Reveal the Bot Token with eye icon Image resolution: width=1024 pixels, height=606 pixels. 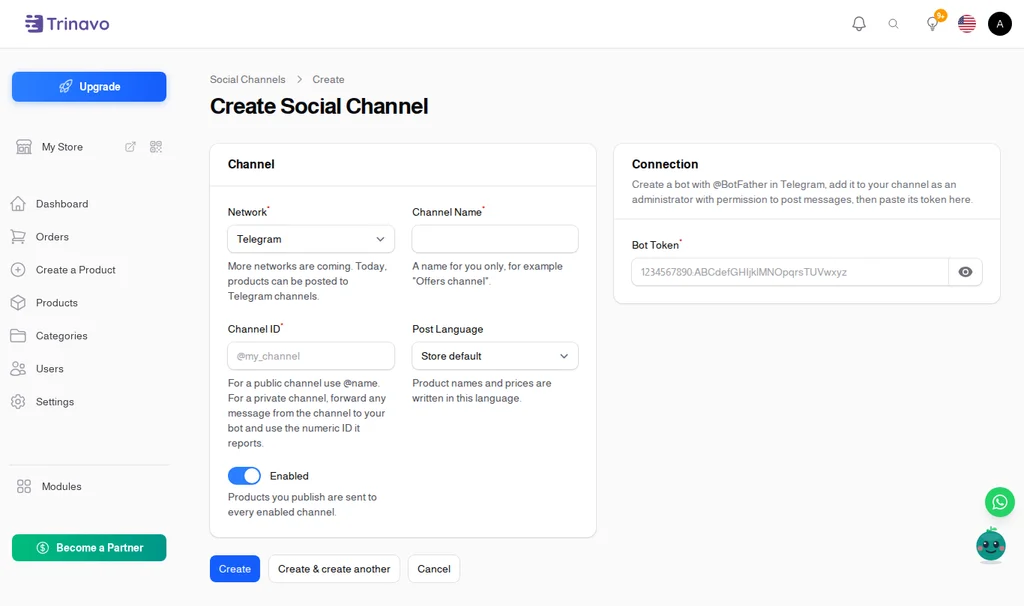pyautogui.click(x=965, y=272)
